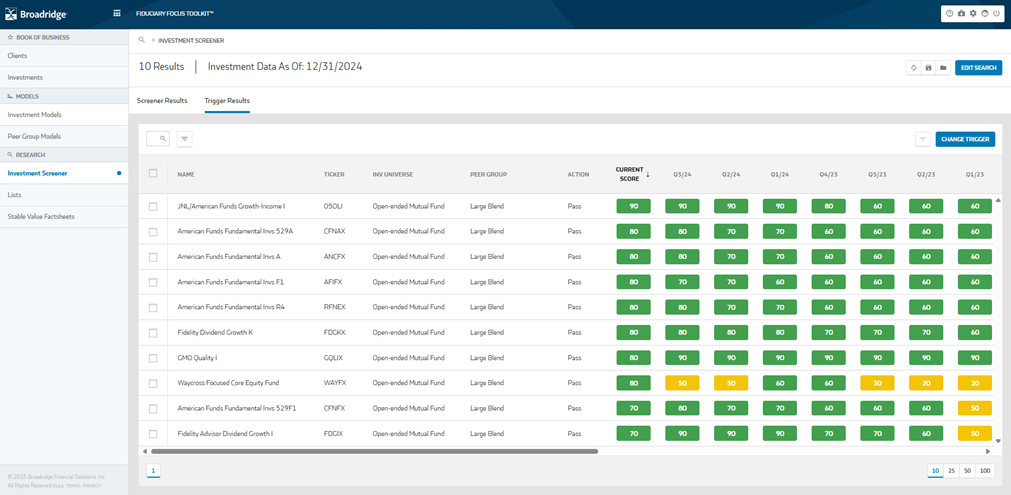Check the American Funds Fundamental Invs R4 row
The height and width of the screenshot is (495, 1011).
click(153, 307)
